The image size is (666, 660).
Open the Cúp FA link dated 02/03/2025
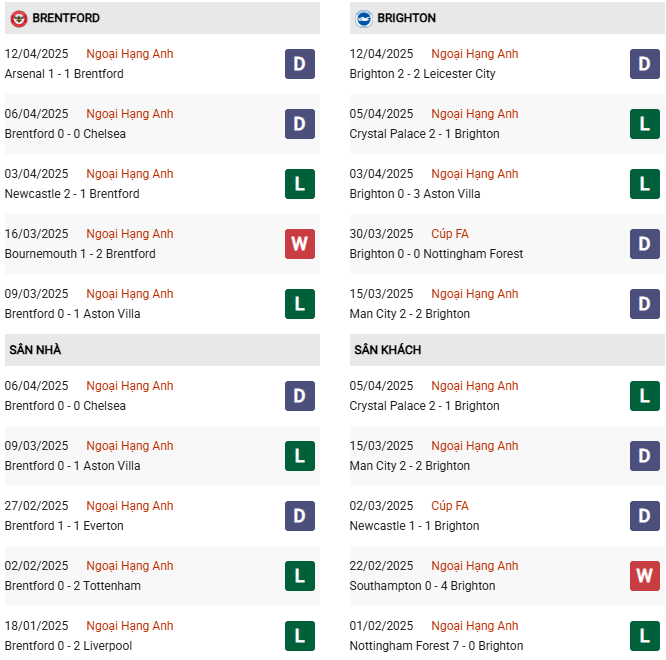click(449, 506)
